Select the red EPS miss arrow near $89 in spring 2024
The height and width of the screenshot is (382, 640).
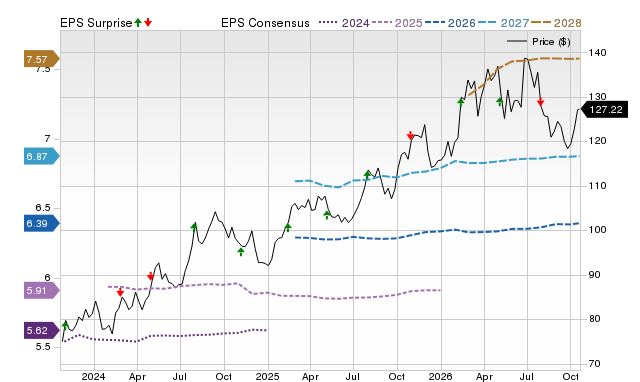point(151,277)
